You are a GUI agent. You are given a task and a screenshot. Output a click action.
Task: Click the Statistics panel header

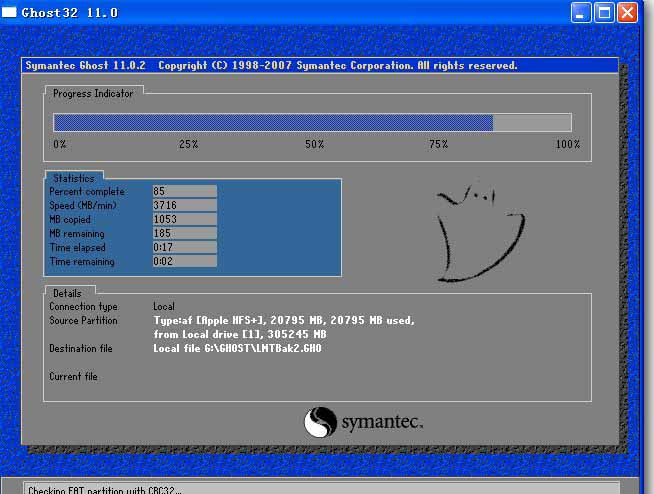pos(73,178)
